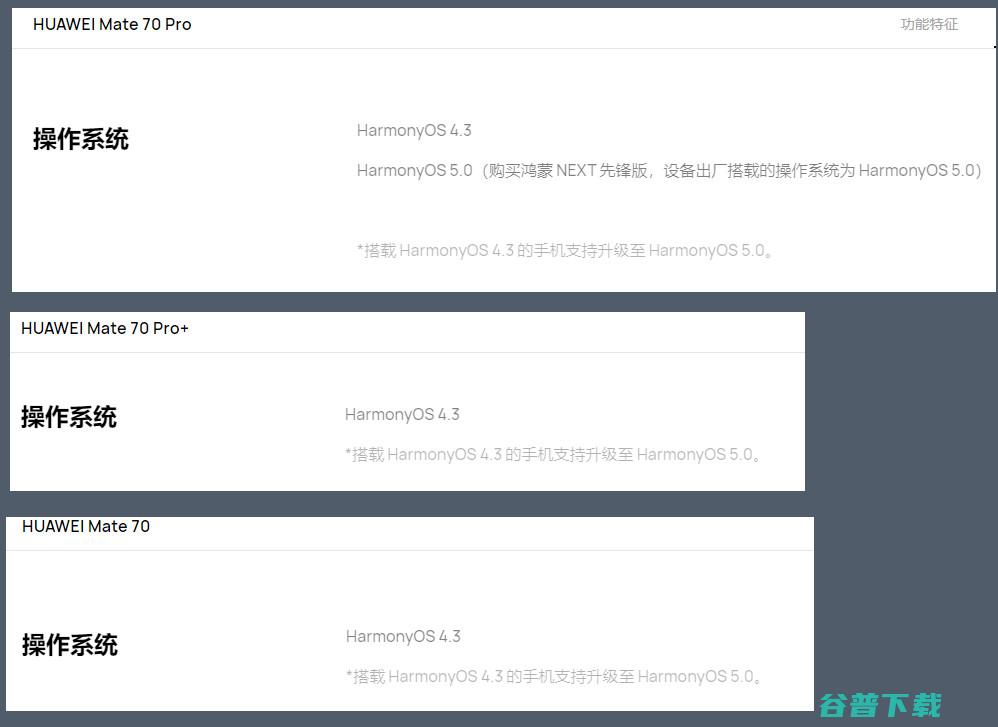Viewport: 998px width, 727px height.
Task: Click the 载 character of the watermark
Action: click(927, 705)
